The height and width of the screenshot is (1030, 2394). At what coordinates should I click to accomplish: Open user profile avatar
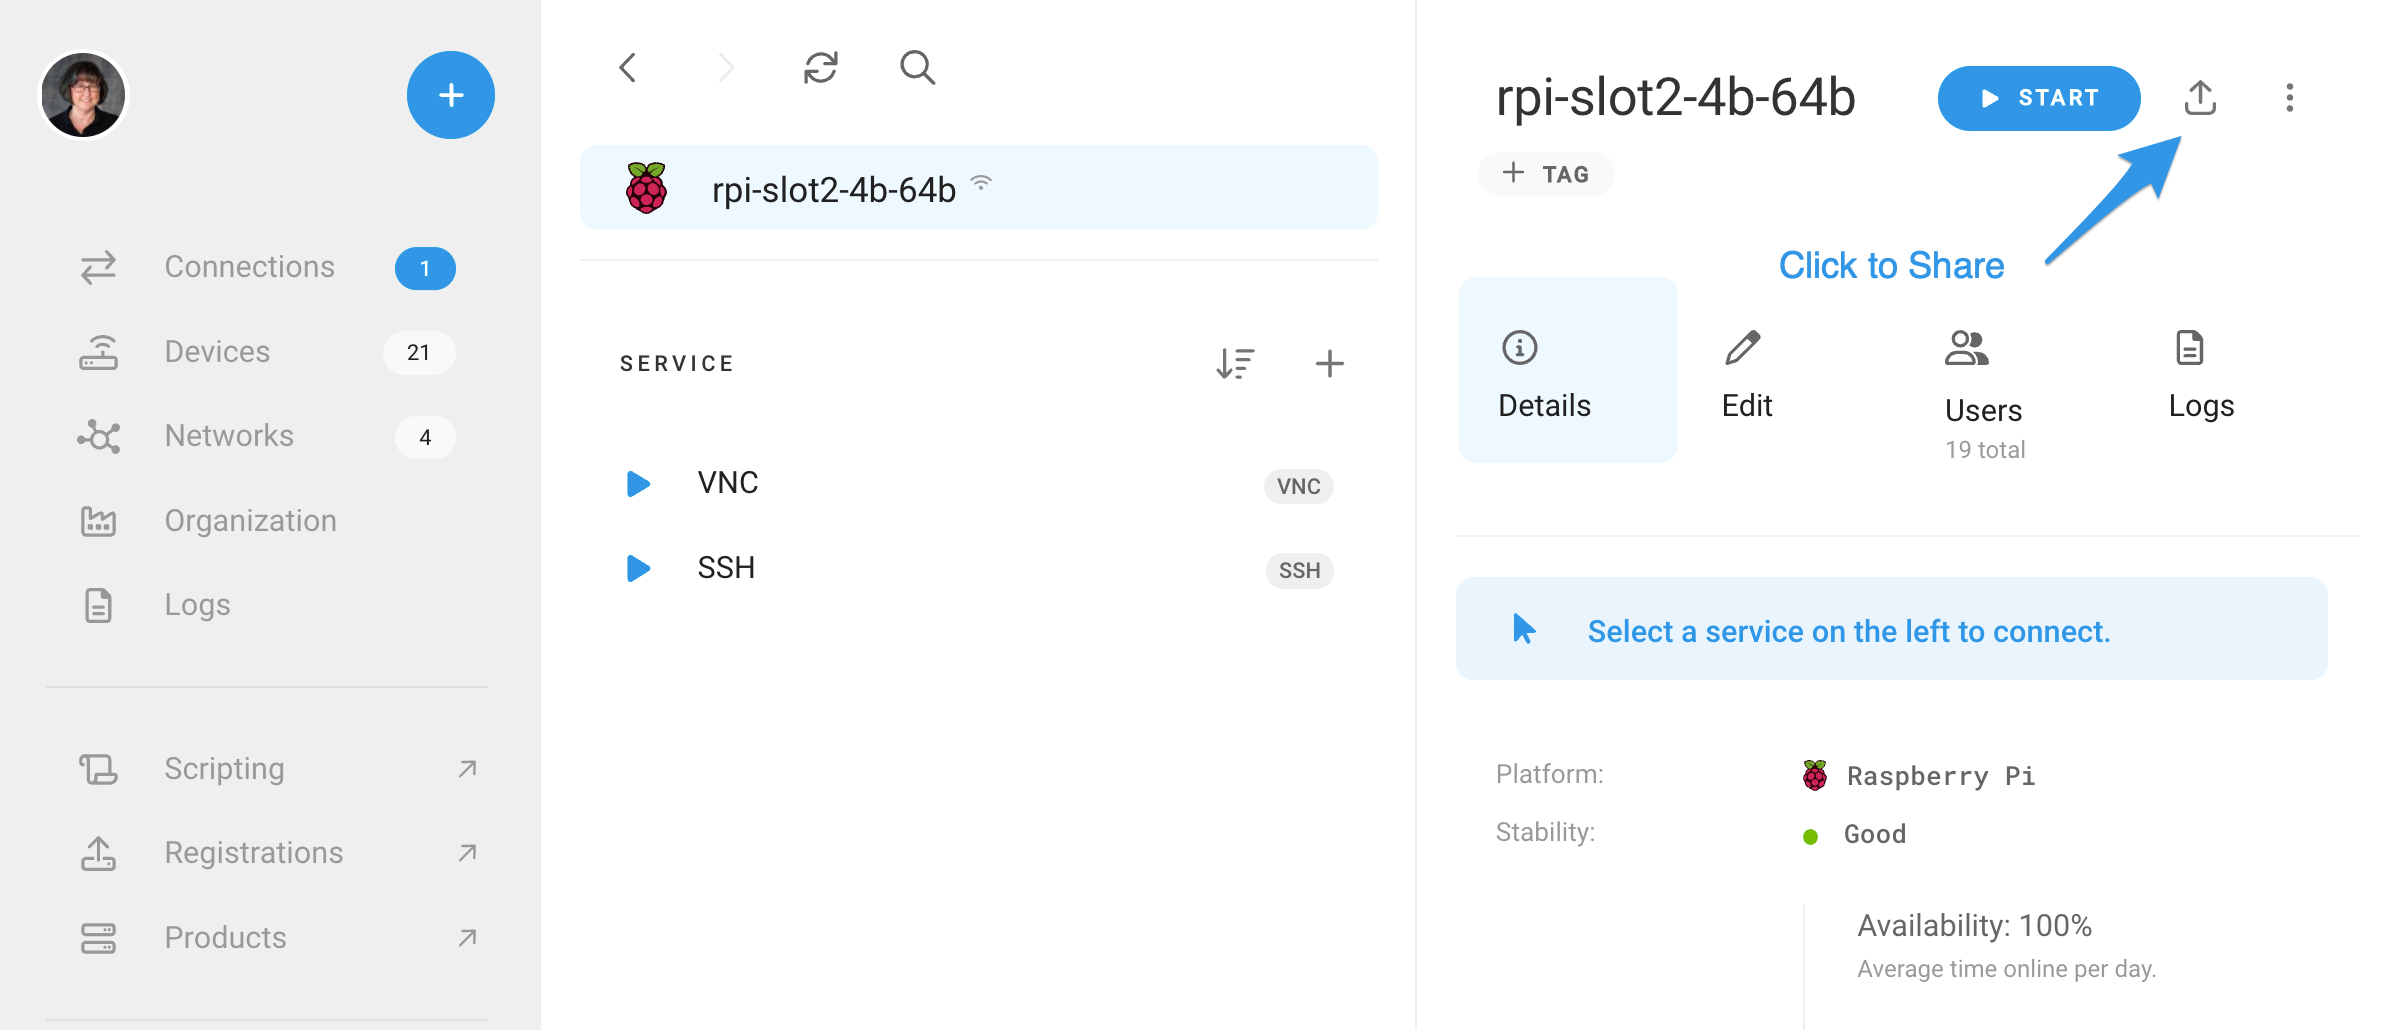(x=83, y=95)
